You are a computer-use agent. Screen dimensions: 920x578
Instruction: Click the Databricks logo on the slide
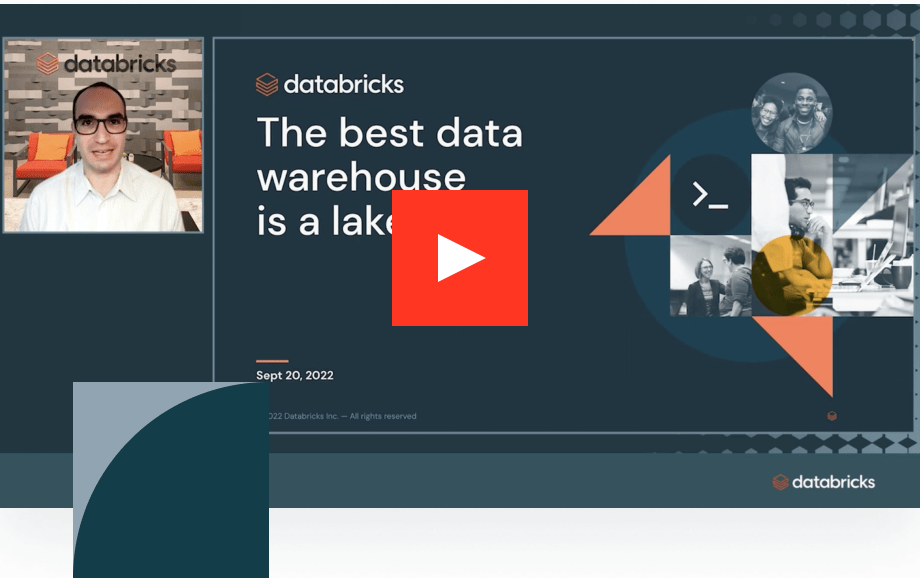(330, 84)
